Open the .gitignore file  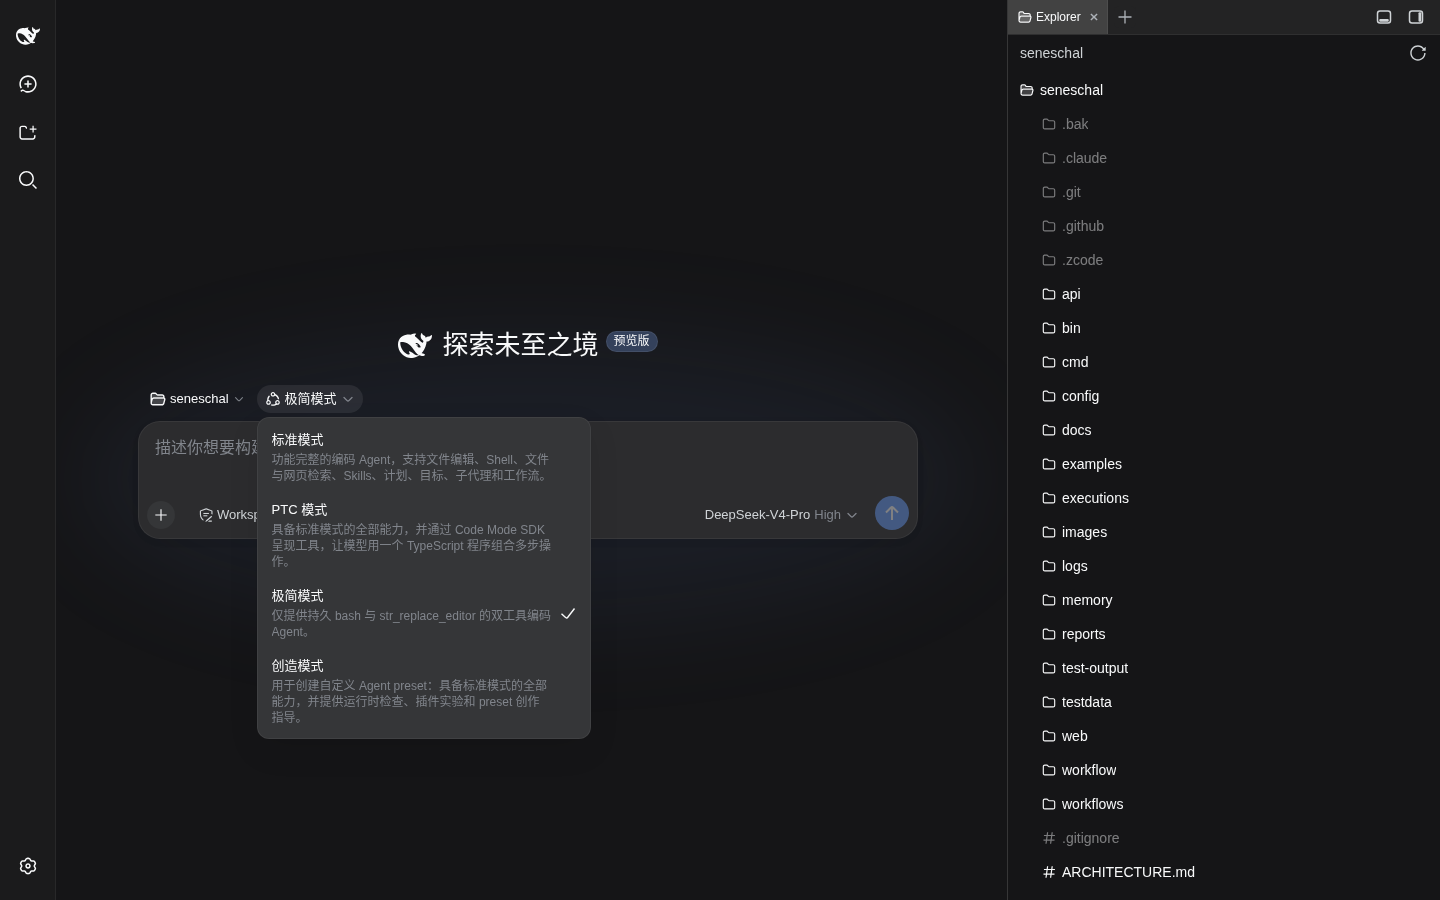click(x=1224, y=838)
